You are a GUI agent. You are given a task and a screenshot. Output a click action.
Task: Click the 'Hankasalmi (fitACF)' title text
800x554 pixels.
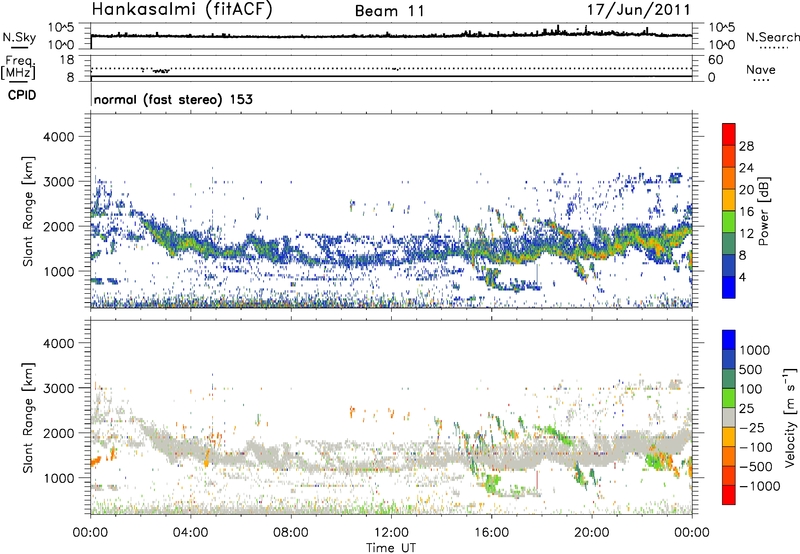pyautogui.click(x=182, y=9)
